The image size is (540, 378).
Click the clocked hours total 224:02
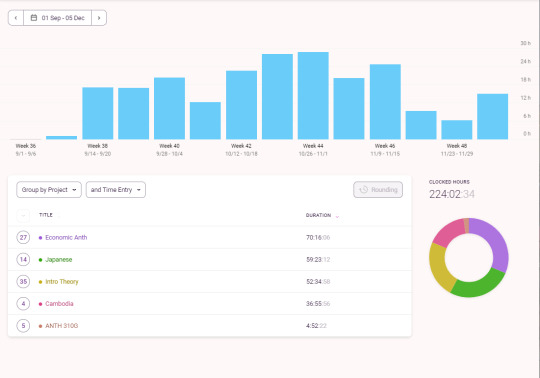[451, 195]
